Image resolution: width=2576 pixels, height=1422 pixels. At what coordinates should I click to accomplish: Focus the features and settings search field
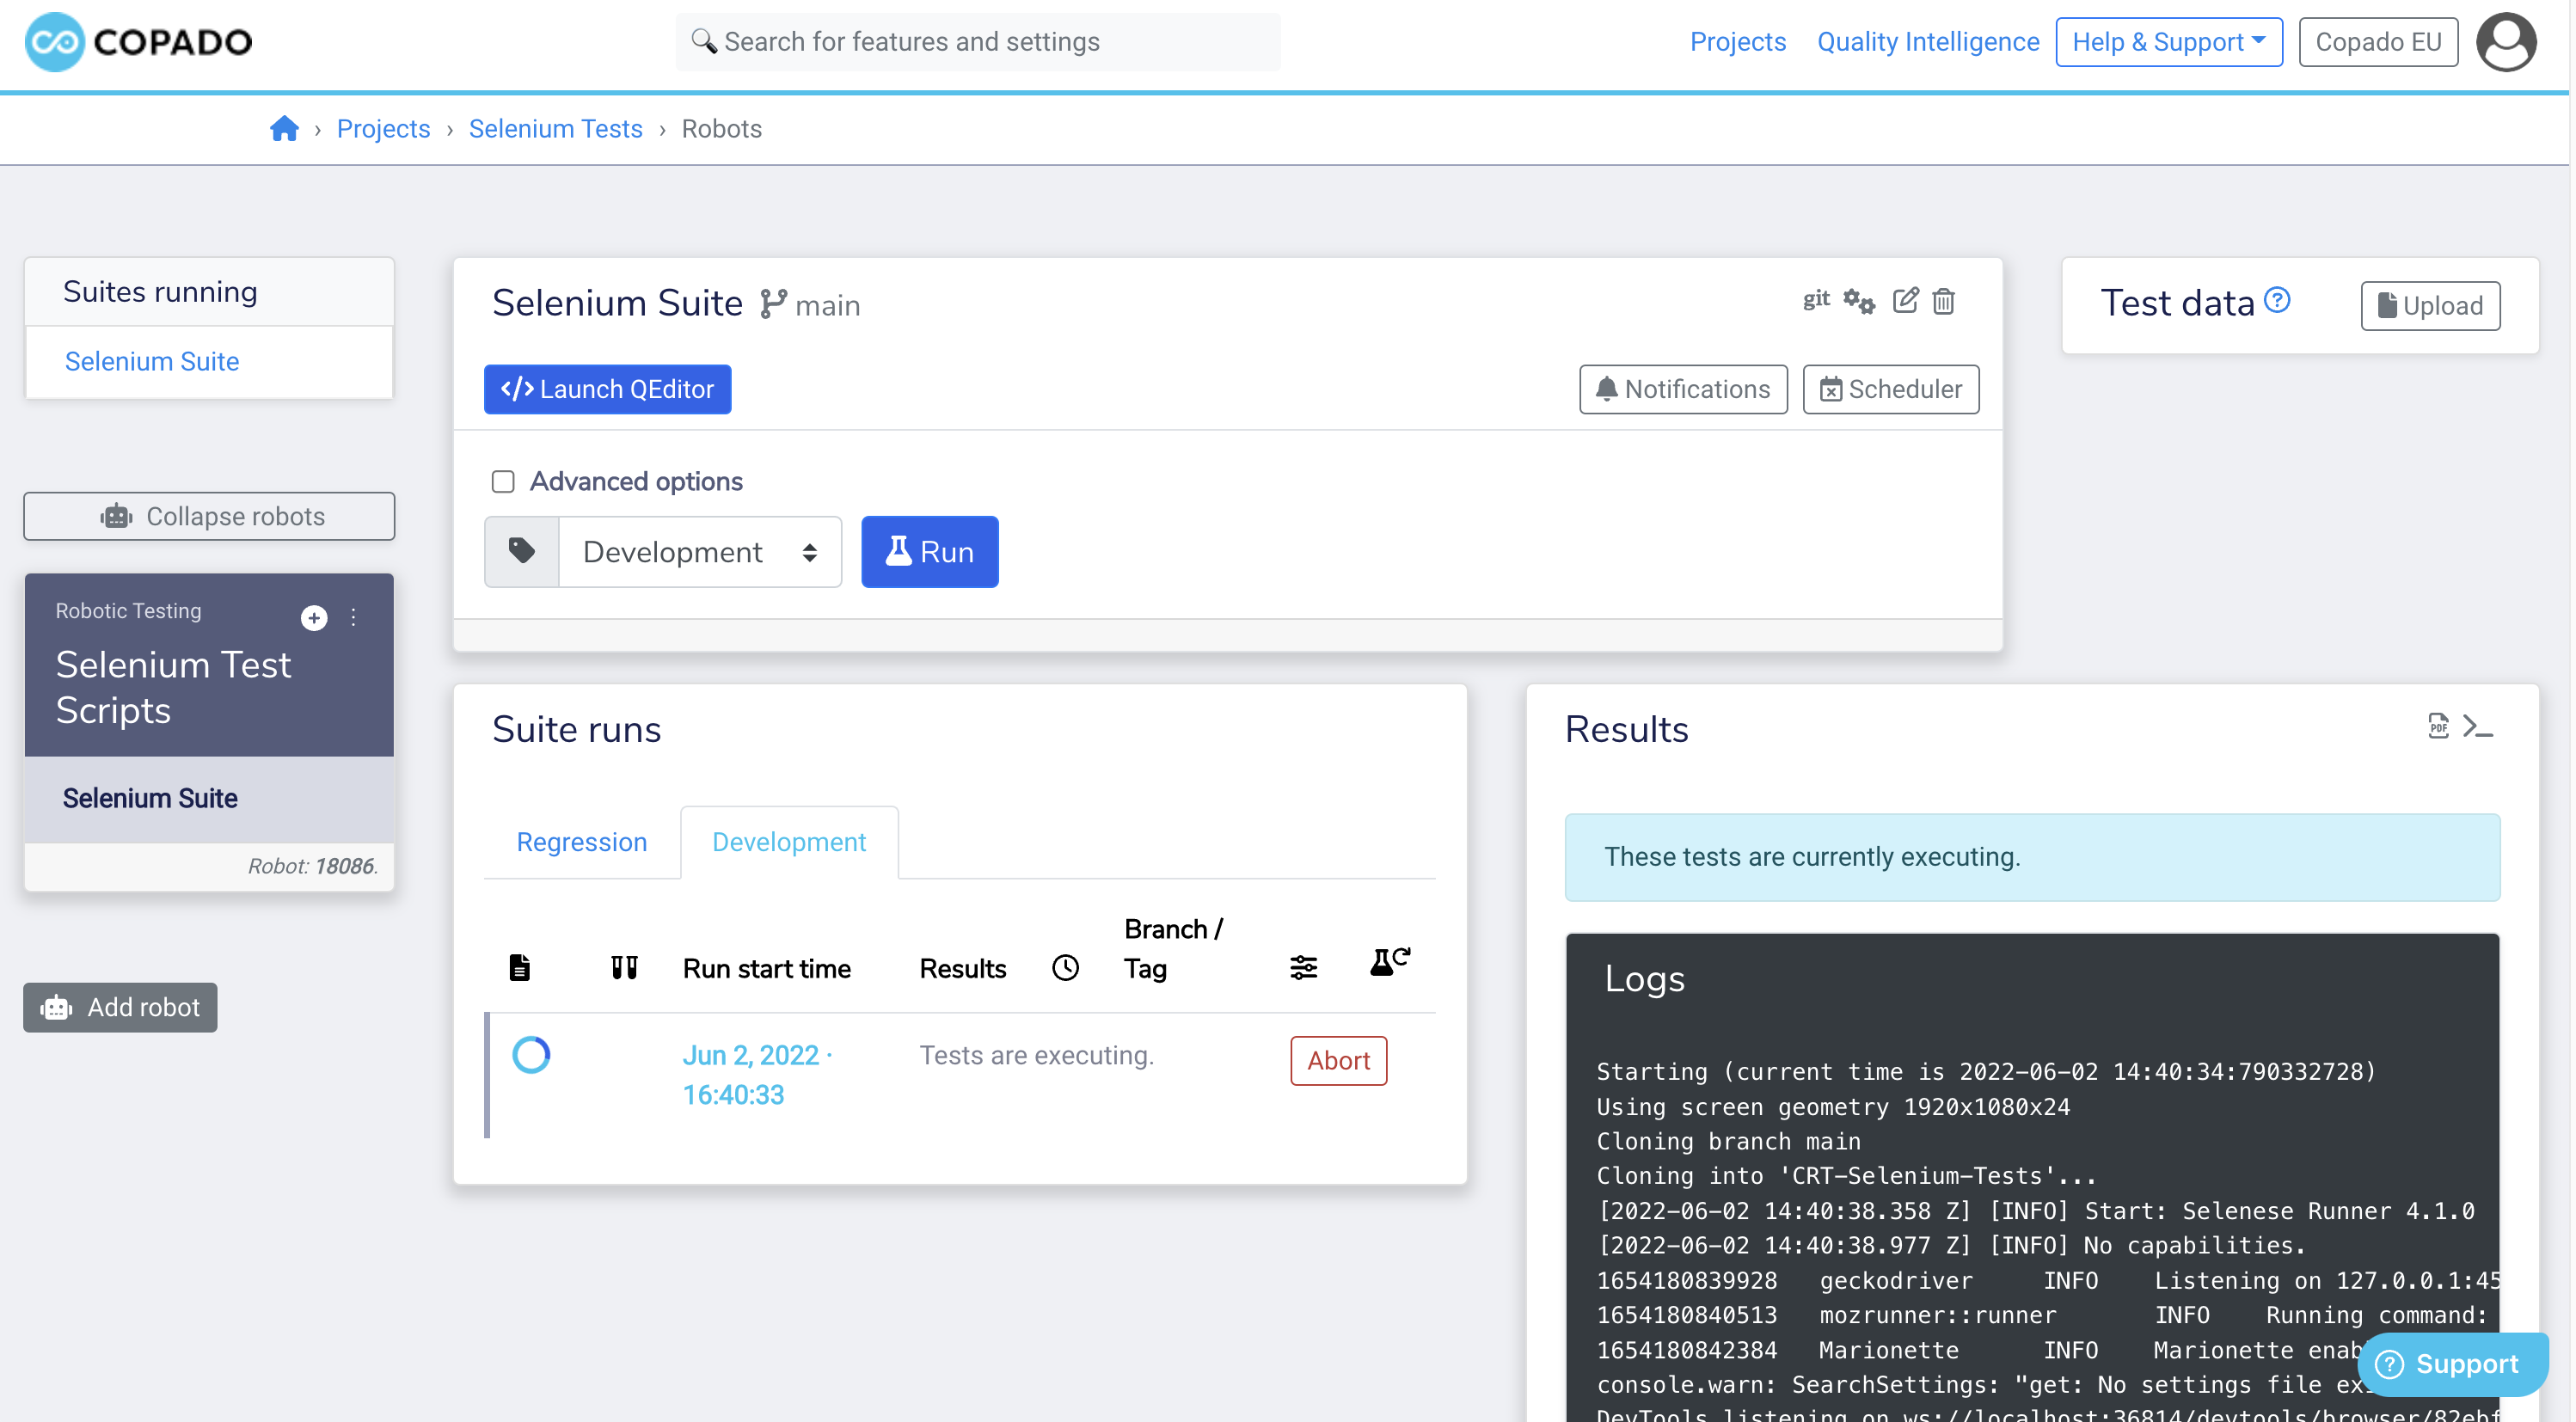978,42
